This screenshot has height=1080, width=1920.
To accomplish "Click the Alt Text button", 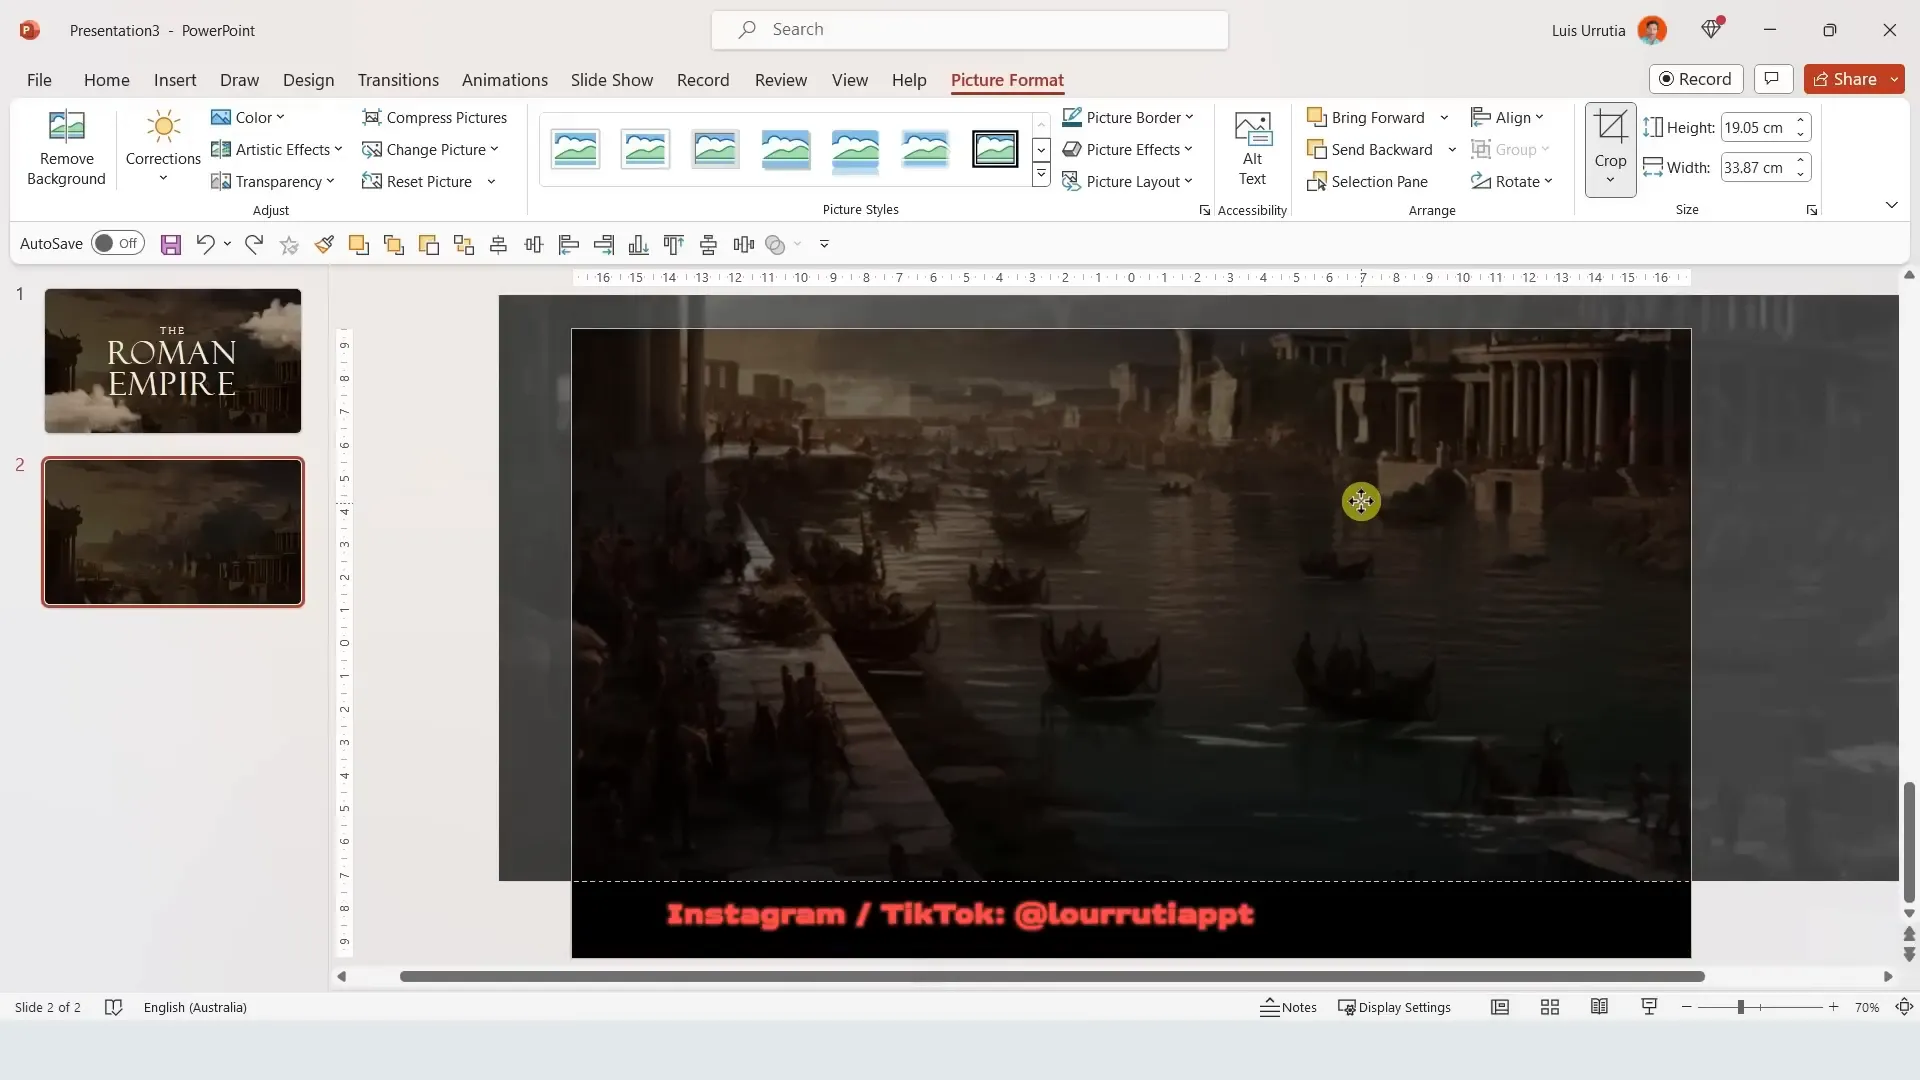I will coord(1252,148).
